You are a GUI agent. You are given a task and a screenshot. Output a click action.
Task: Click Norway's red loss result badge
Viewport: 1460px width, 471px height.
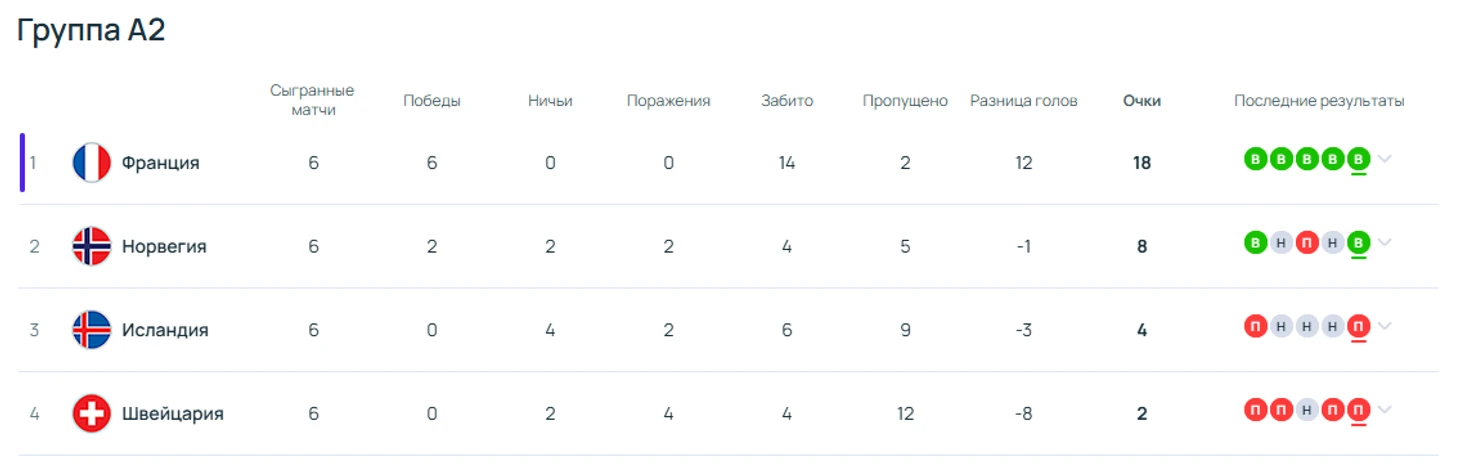pos(1306,243)
